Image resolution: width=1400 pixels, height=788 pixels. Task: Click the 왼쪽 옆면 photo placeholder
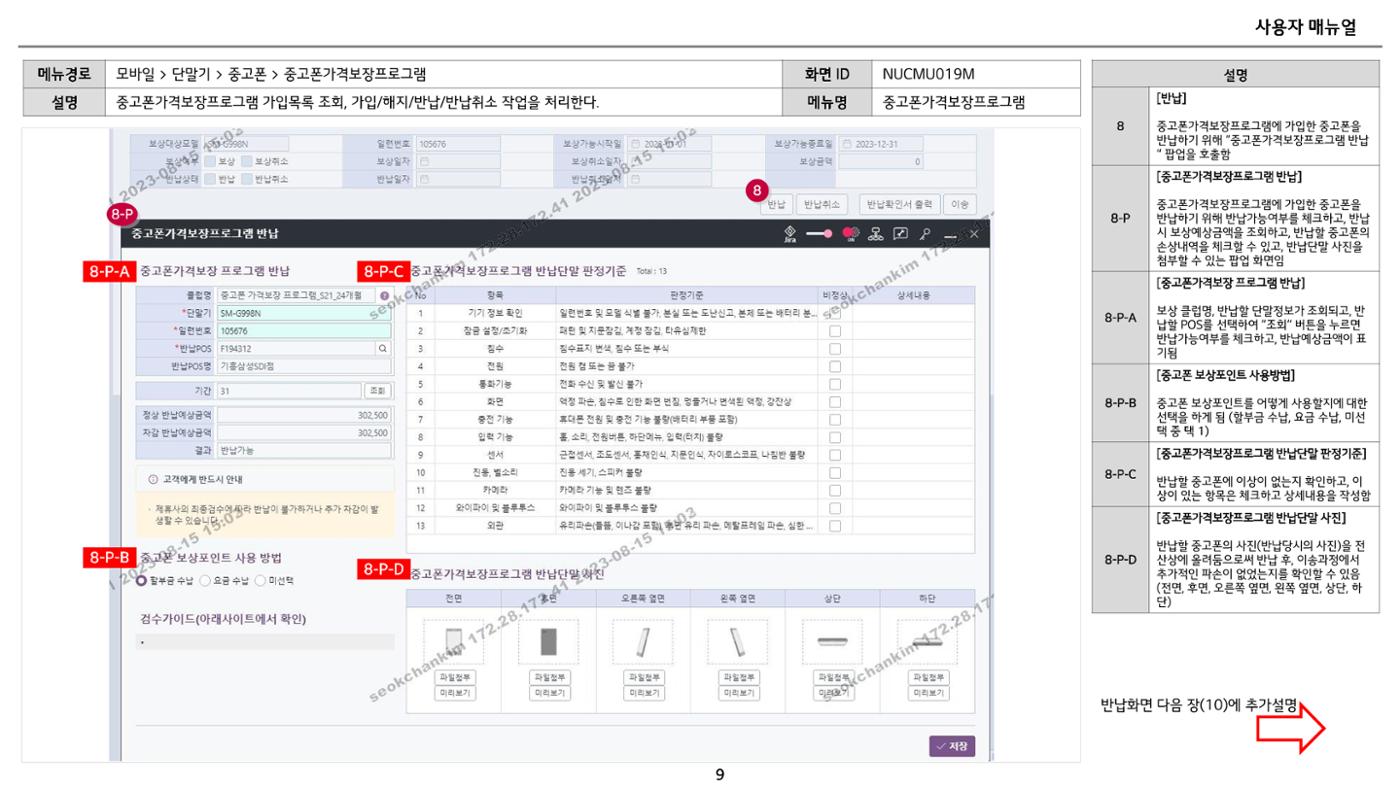[x=735, y=642]
